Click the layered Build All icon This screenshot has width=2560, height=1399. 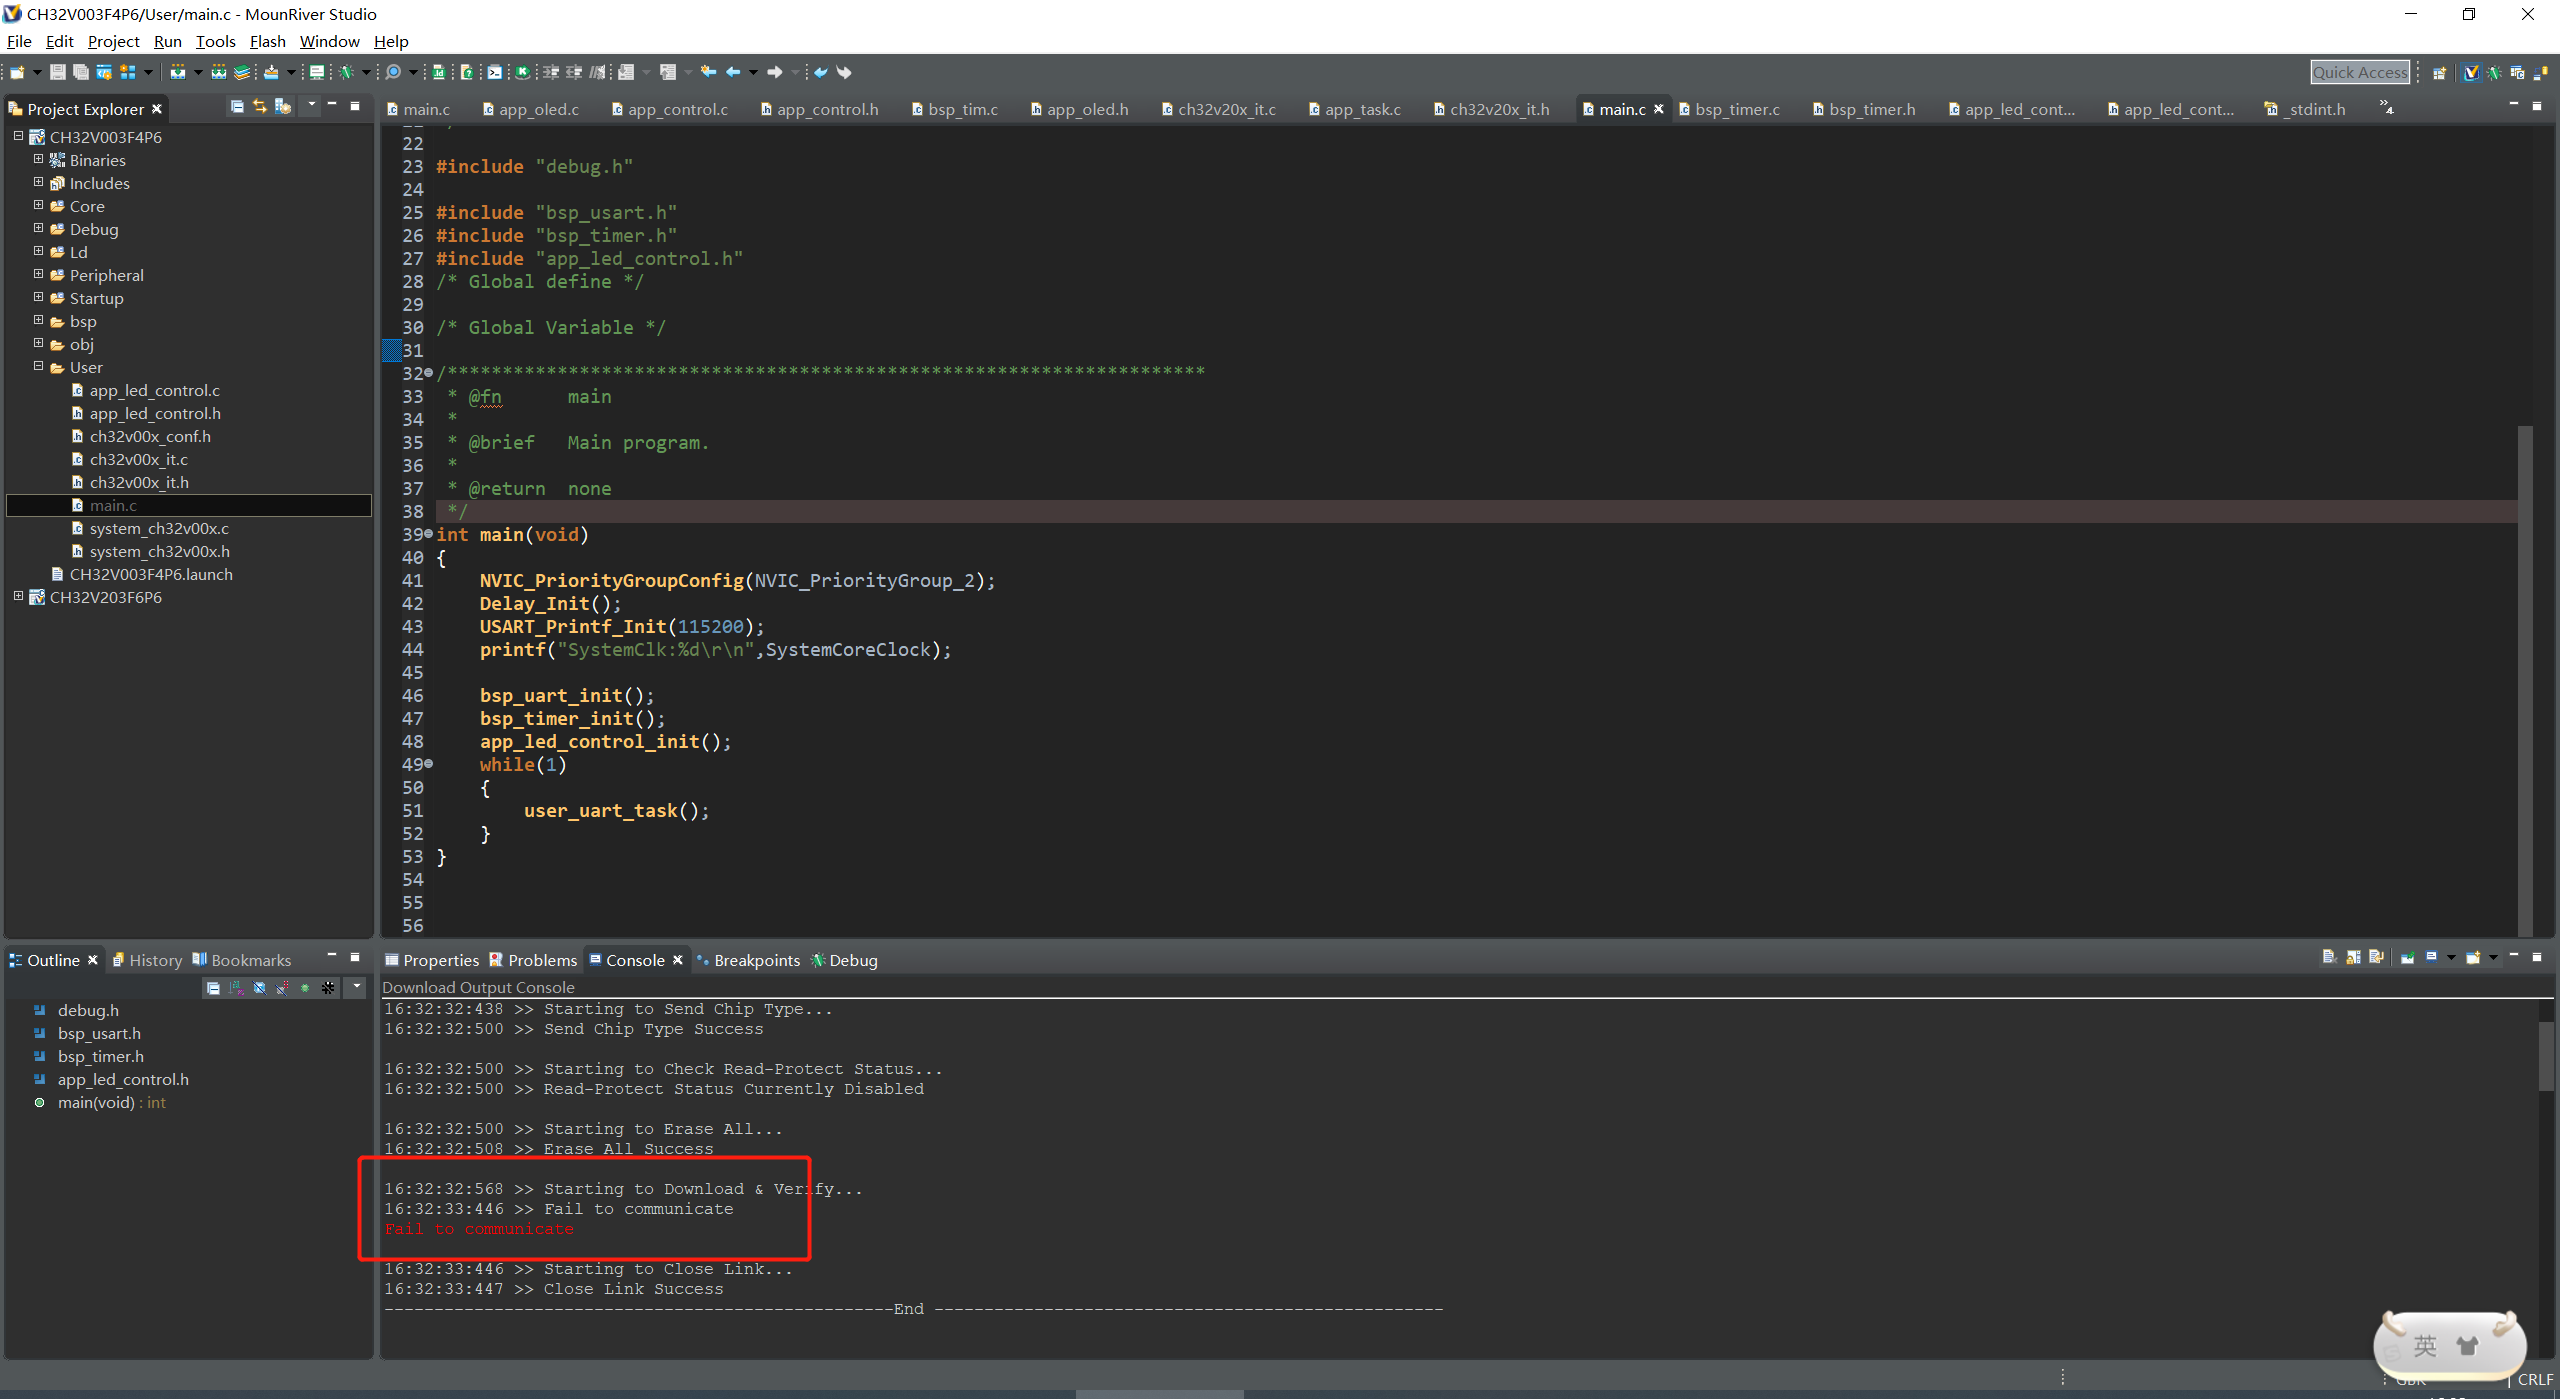[242, 72]
